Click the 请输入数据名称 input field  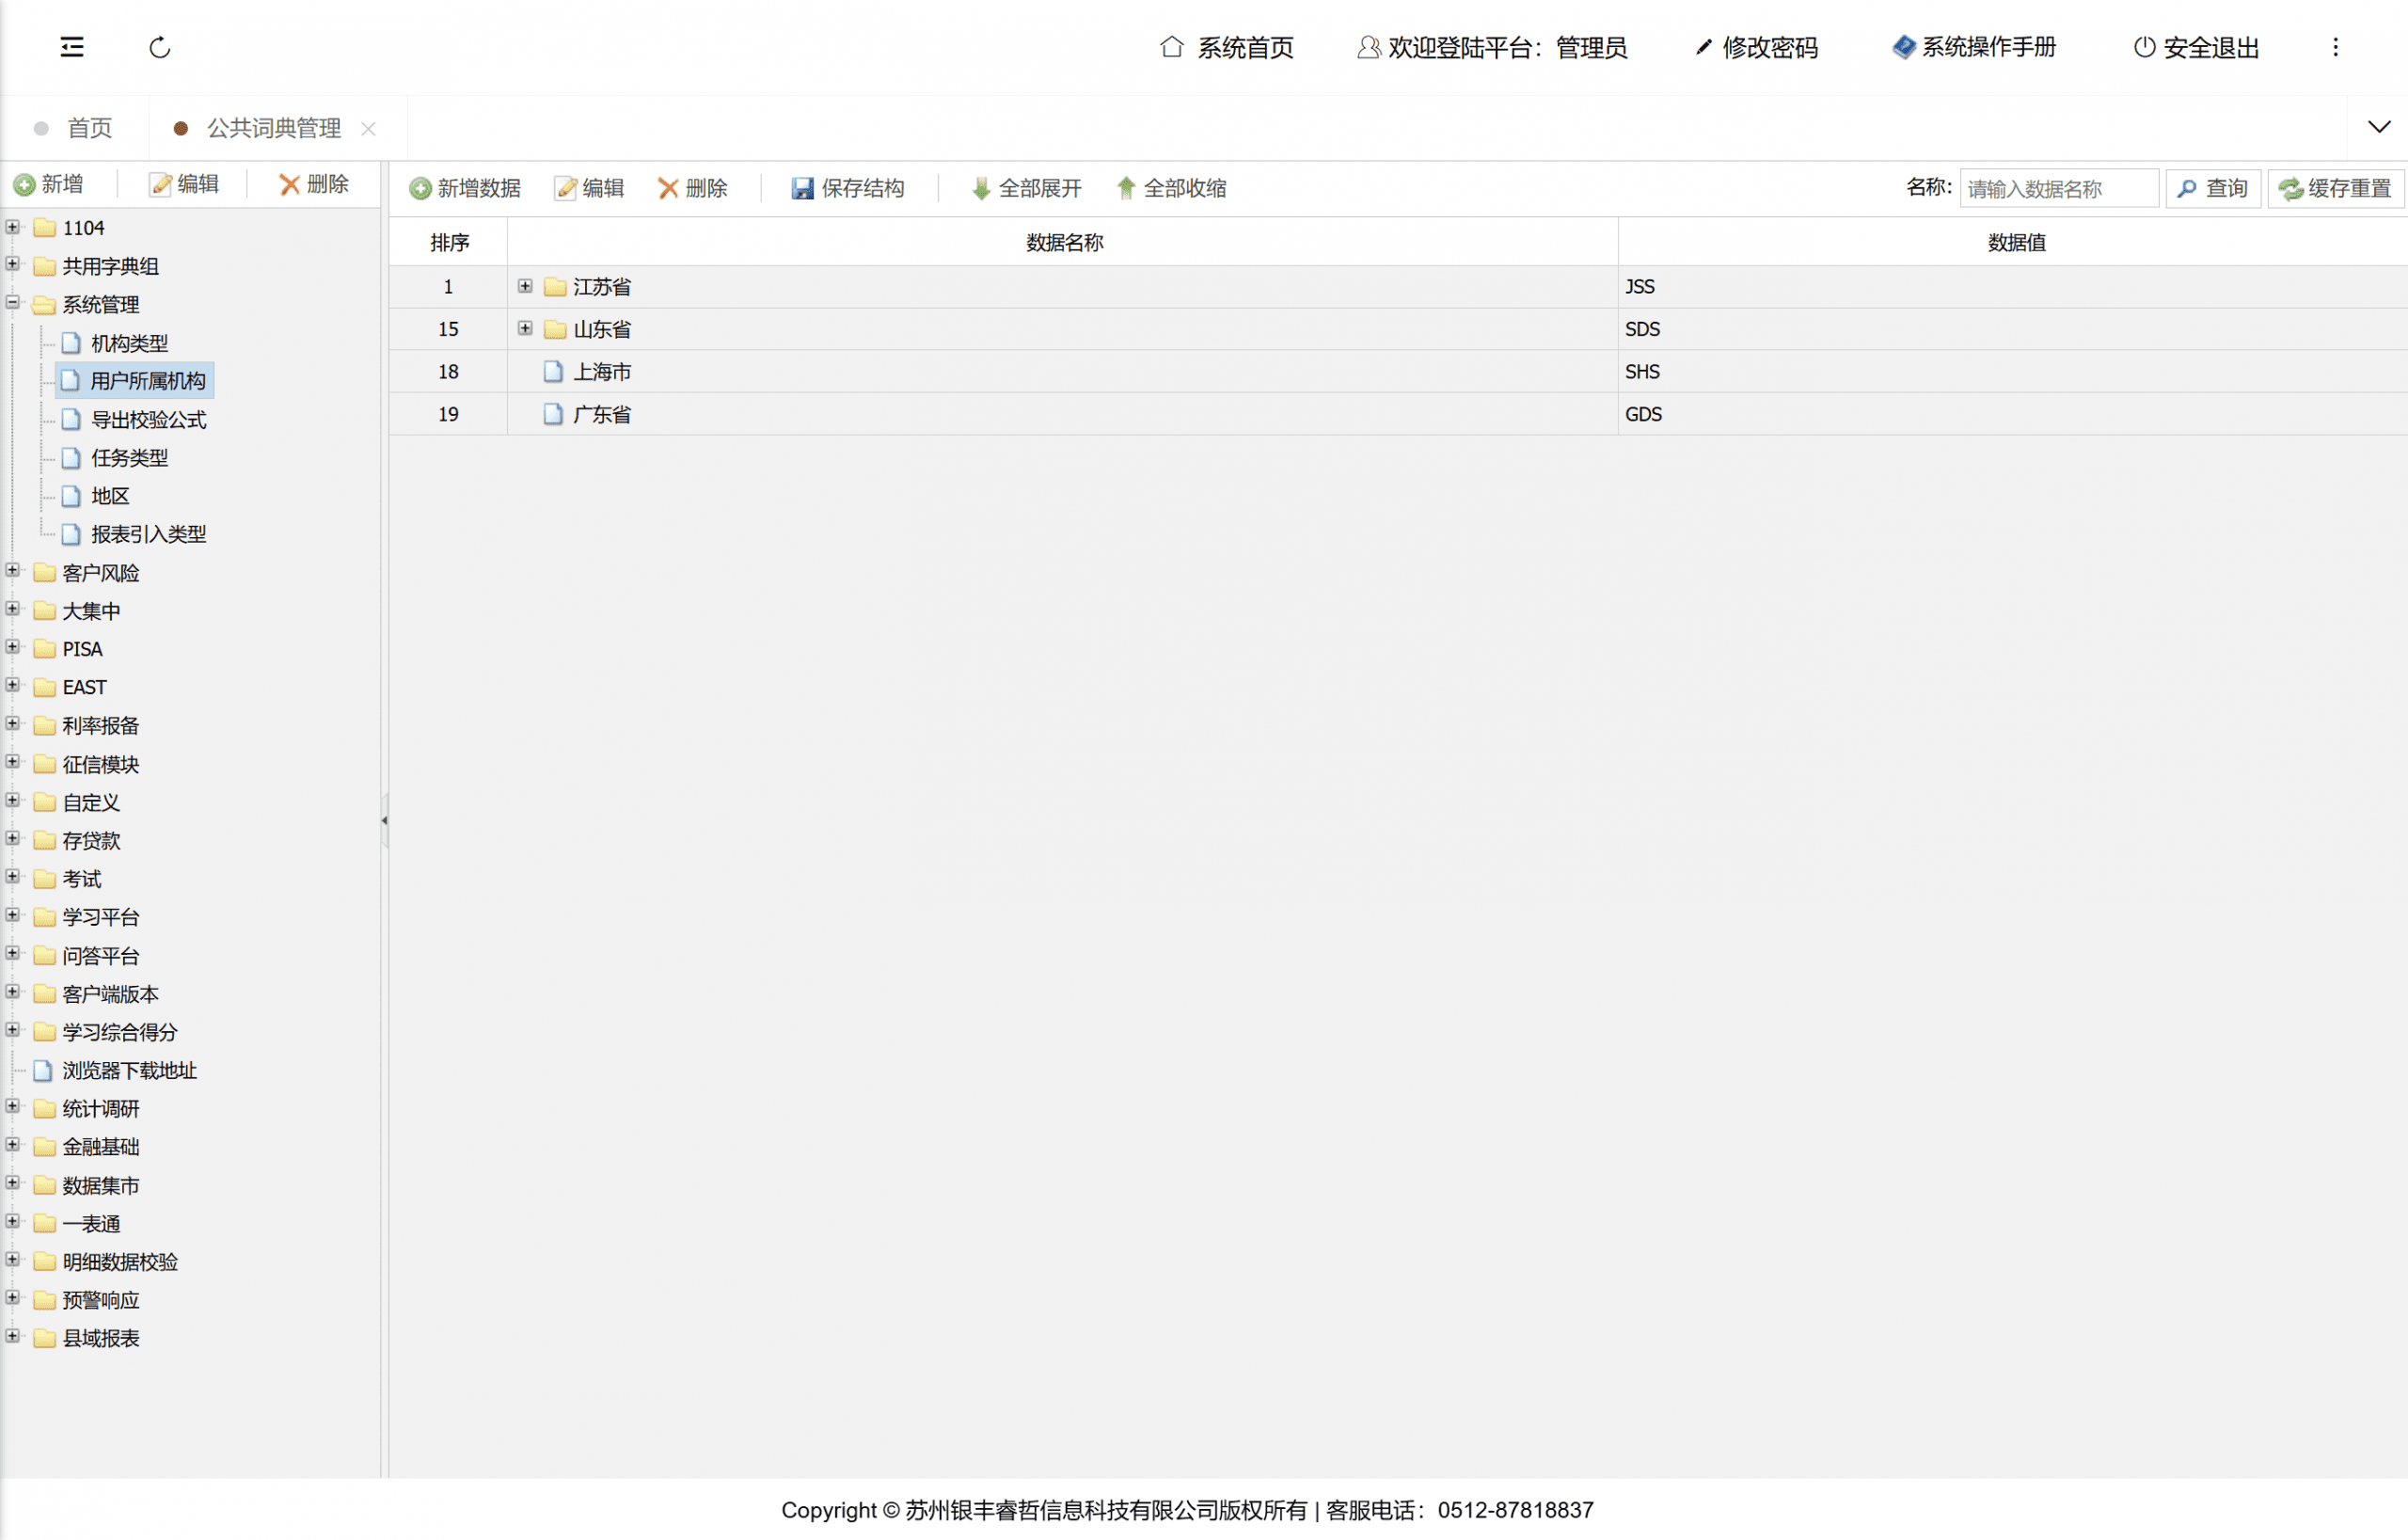2058,188
